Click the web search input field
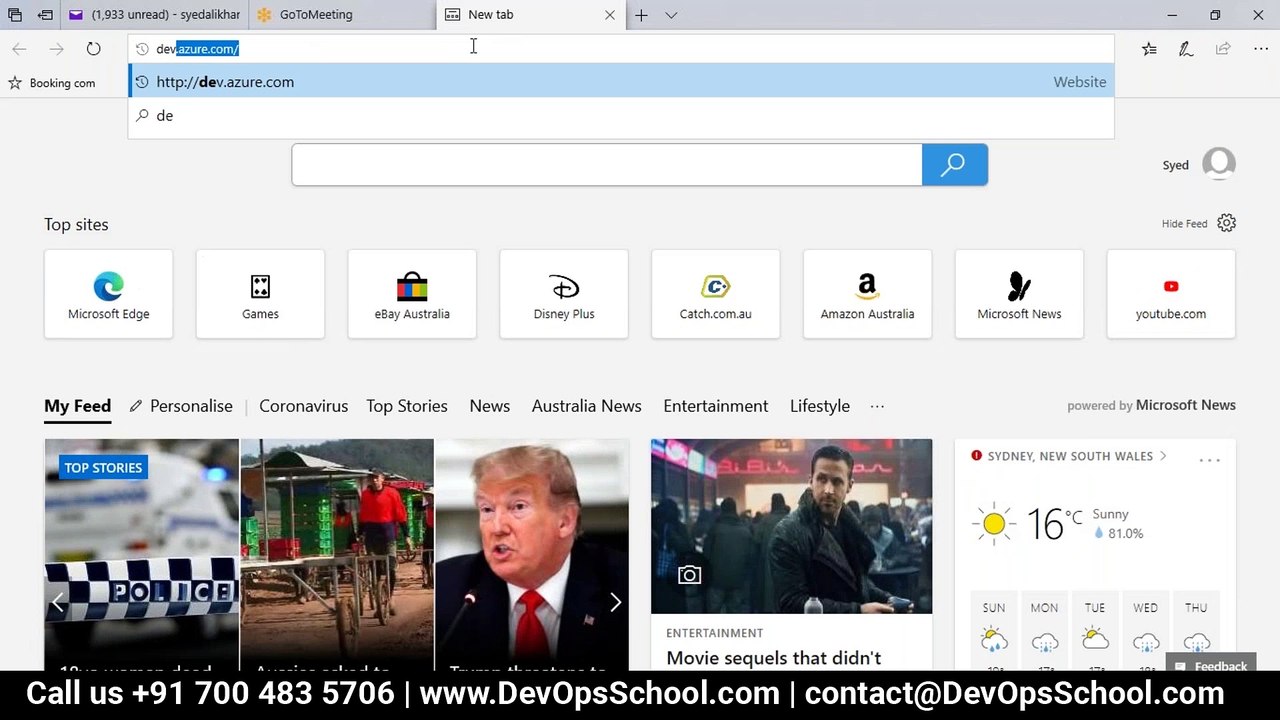1280x720 pixels. pos(607,165)
